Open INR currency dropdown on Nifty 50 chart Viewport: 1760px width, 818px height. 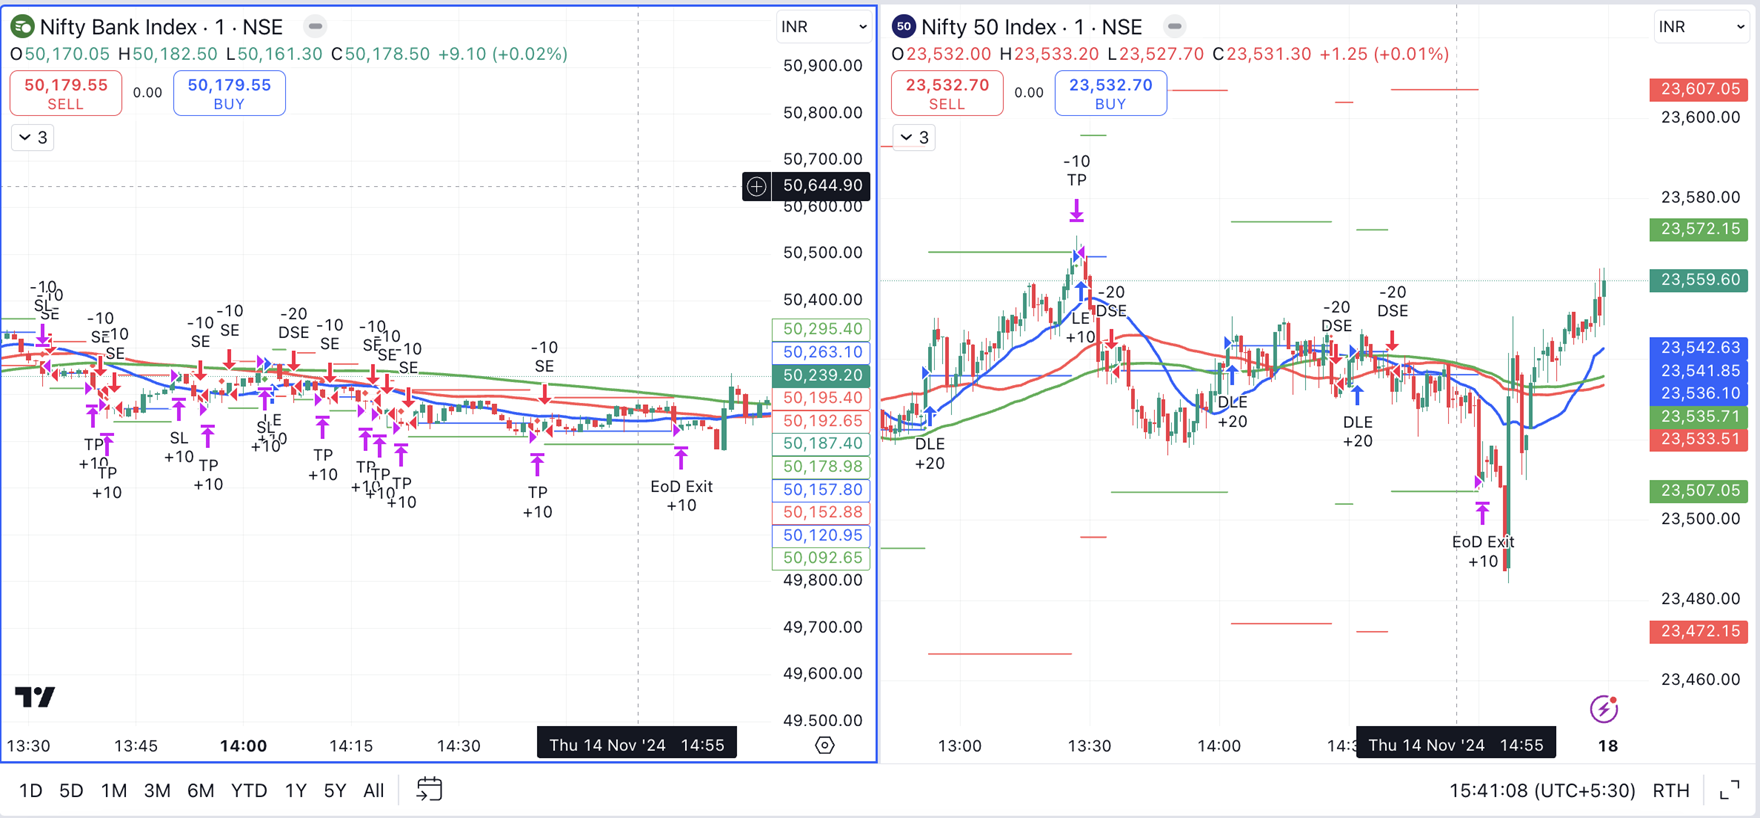pos(1701,27)
